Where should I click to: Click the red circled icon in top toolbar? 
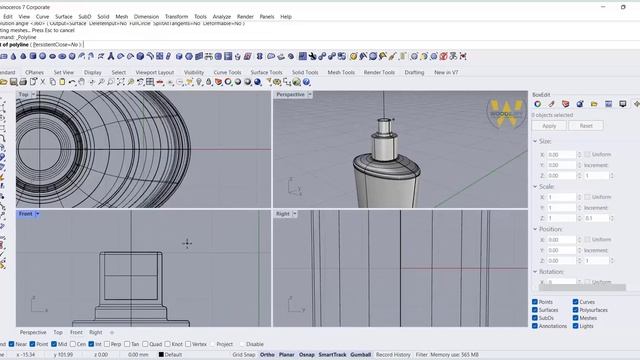coord(444,56)
